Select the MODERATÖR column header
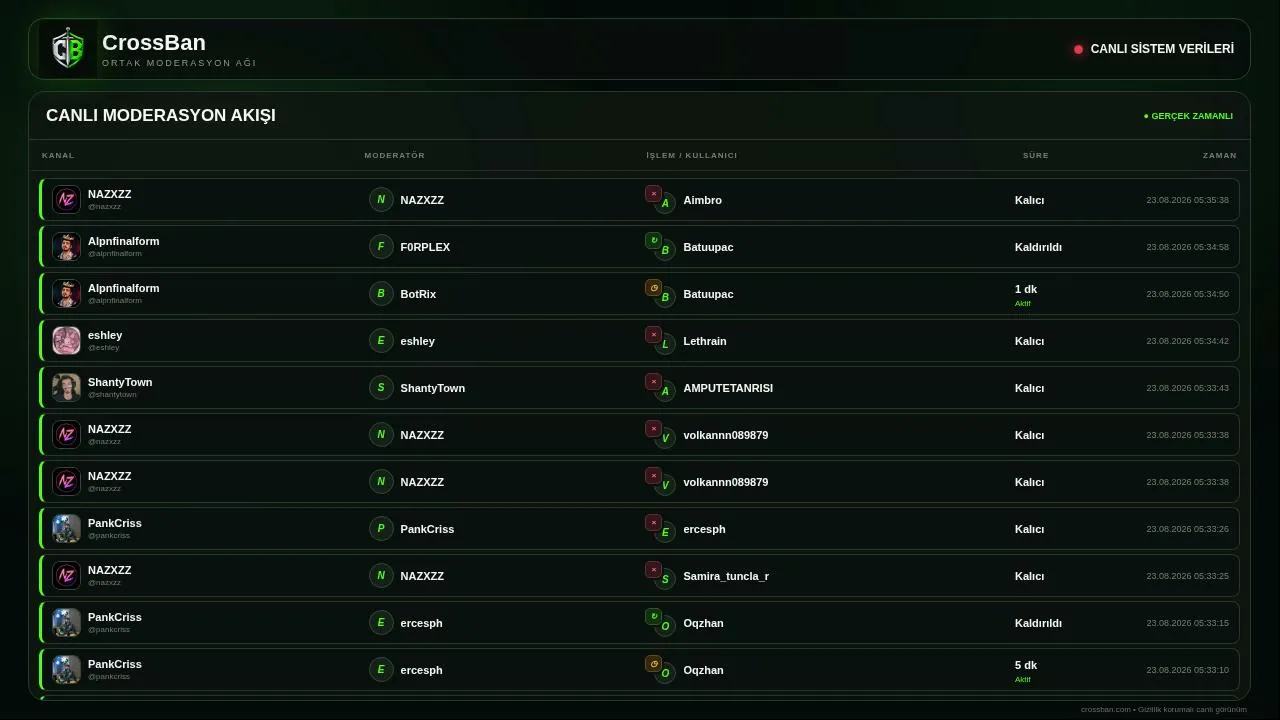1280x720 pixels. click(394, 155)
